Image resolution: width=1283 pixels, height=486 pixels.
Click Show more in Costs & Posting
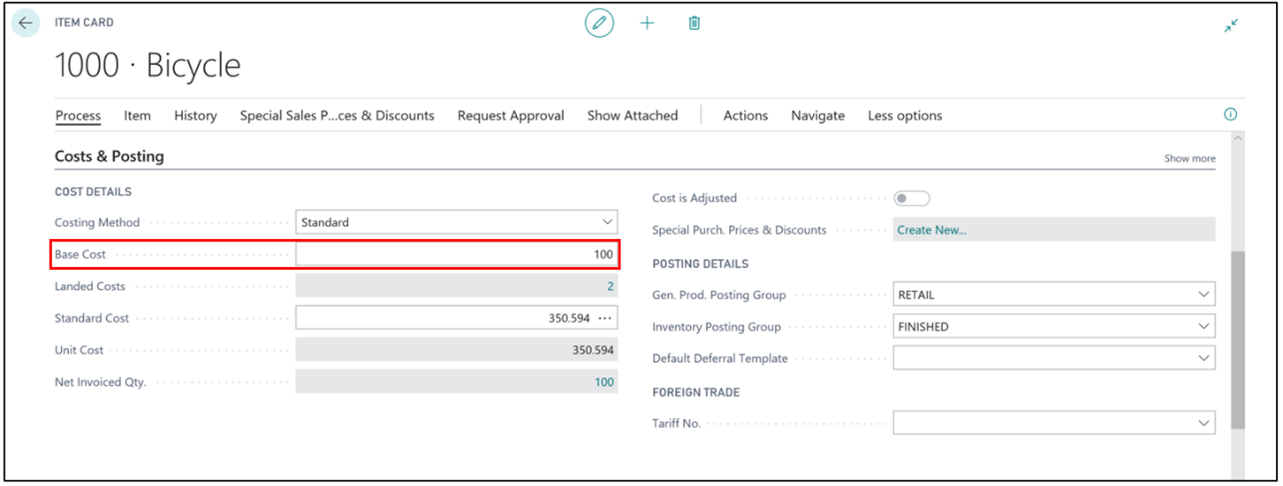coord(1190,158)
